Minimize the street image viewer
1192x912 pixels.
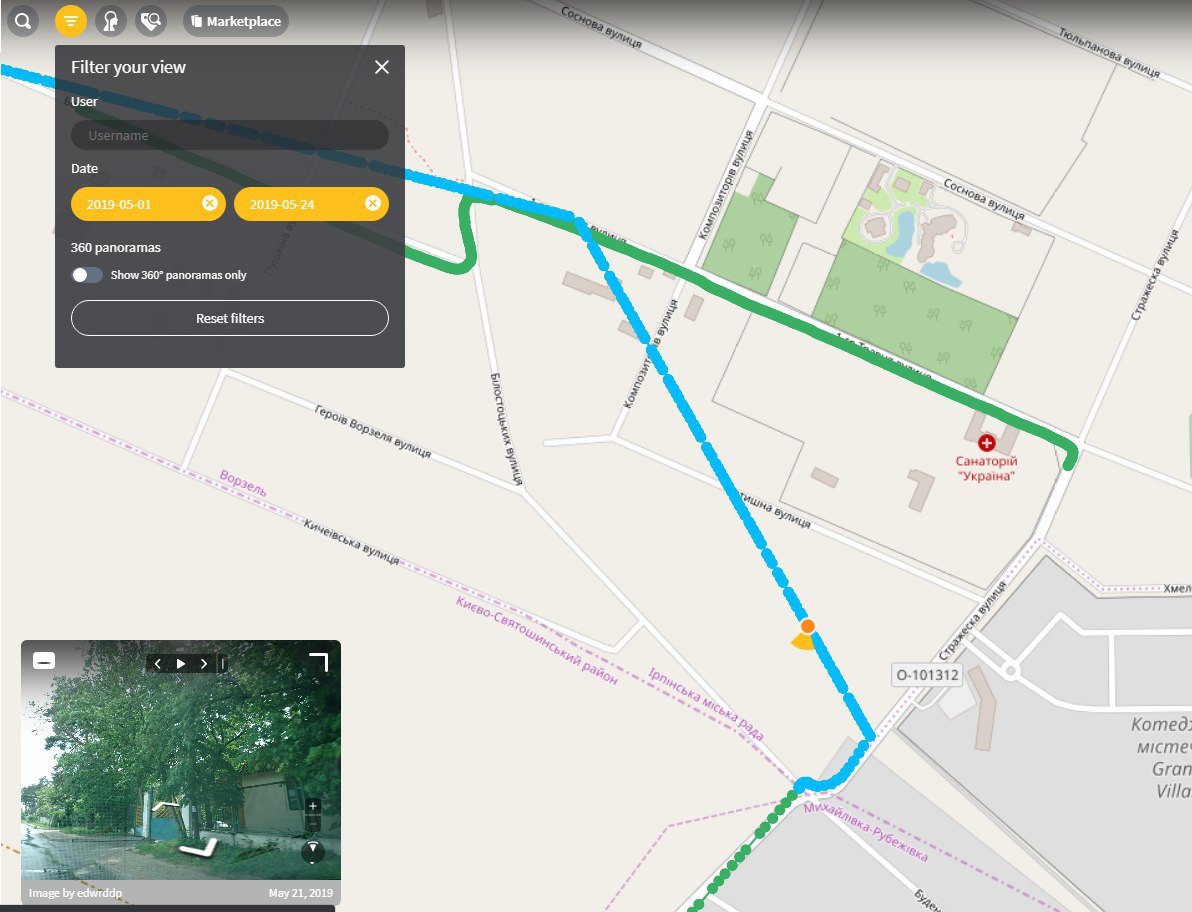44,661
